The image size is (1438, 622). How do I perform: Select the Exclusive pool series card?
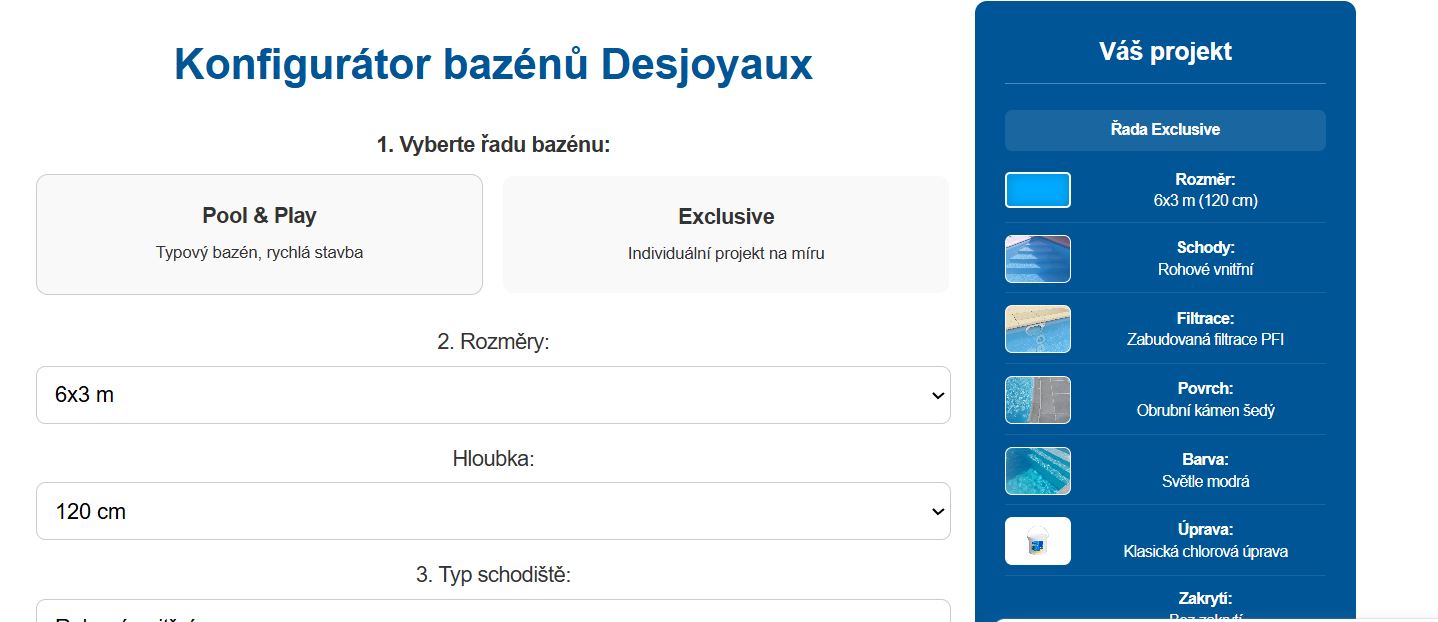(x=726, y=235)
